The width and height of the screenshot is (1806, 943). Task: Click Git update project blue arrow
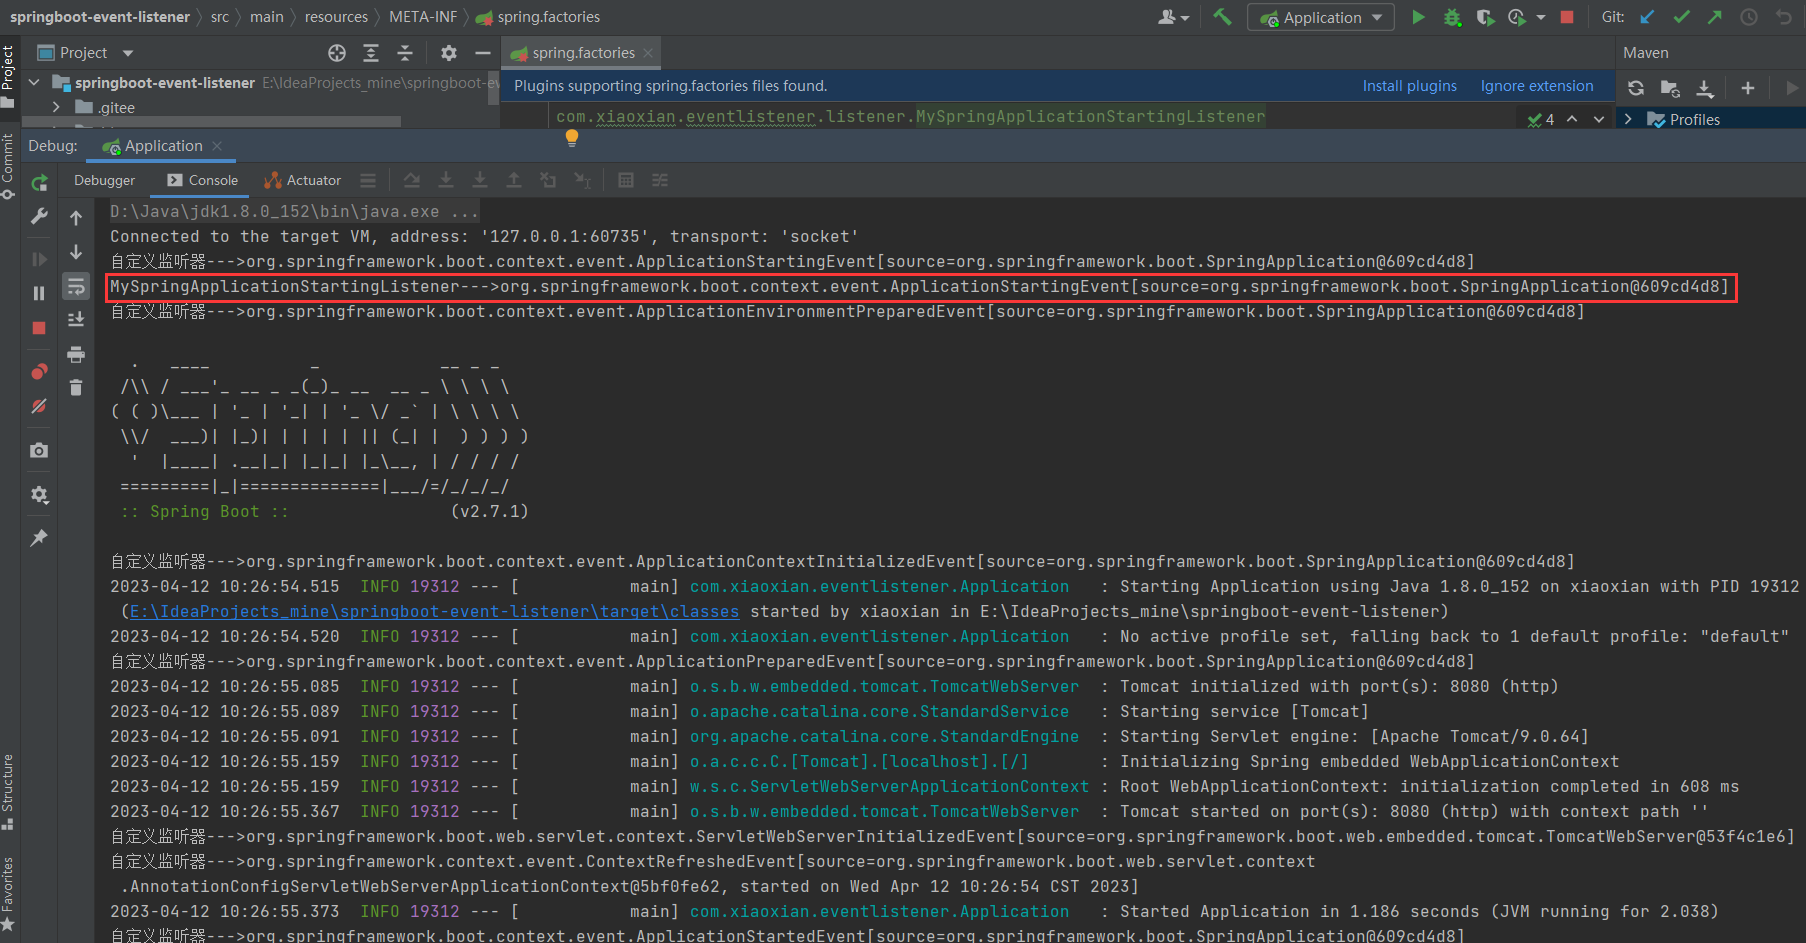(x=1647, y=17)
